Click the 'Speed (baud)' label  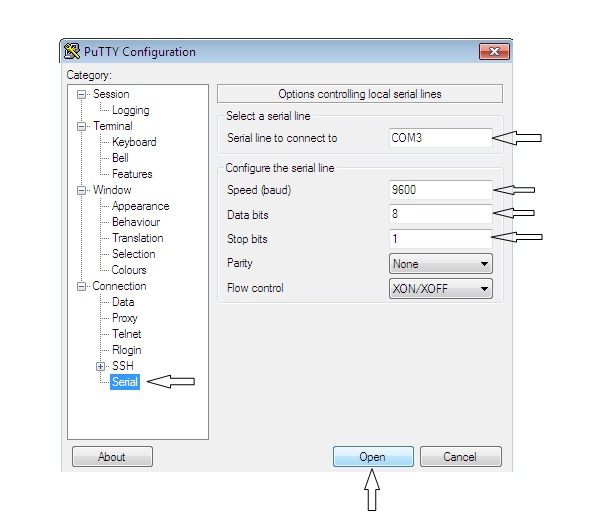point(259,190)
